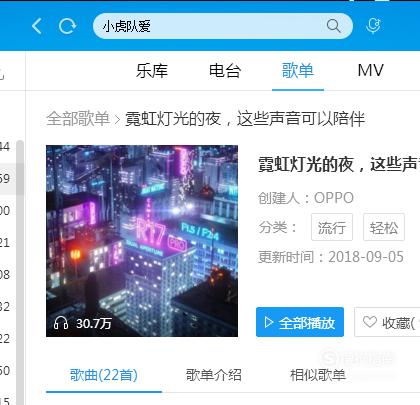The image size is (420, 405).
Task: Click the left sidebar vertical scrollbar
Action: (x=20, y=272)
